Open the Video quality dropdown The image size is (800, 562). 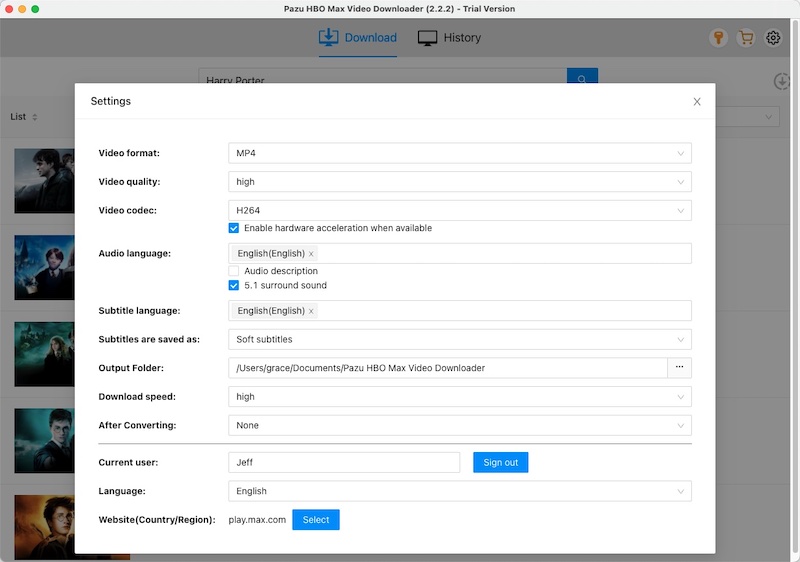[x=460, y=182]
